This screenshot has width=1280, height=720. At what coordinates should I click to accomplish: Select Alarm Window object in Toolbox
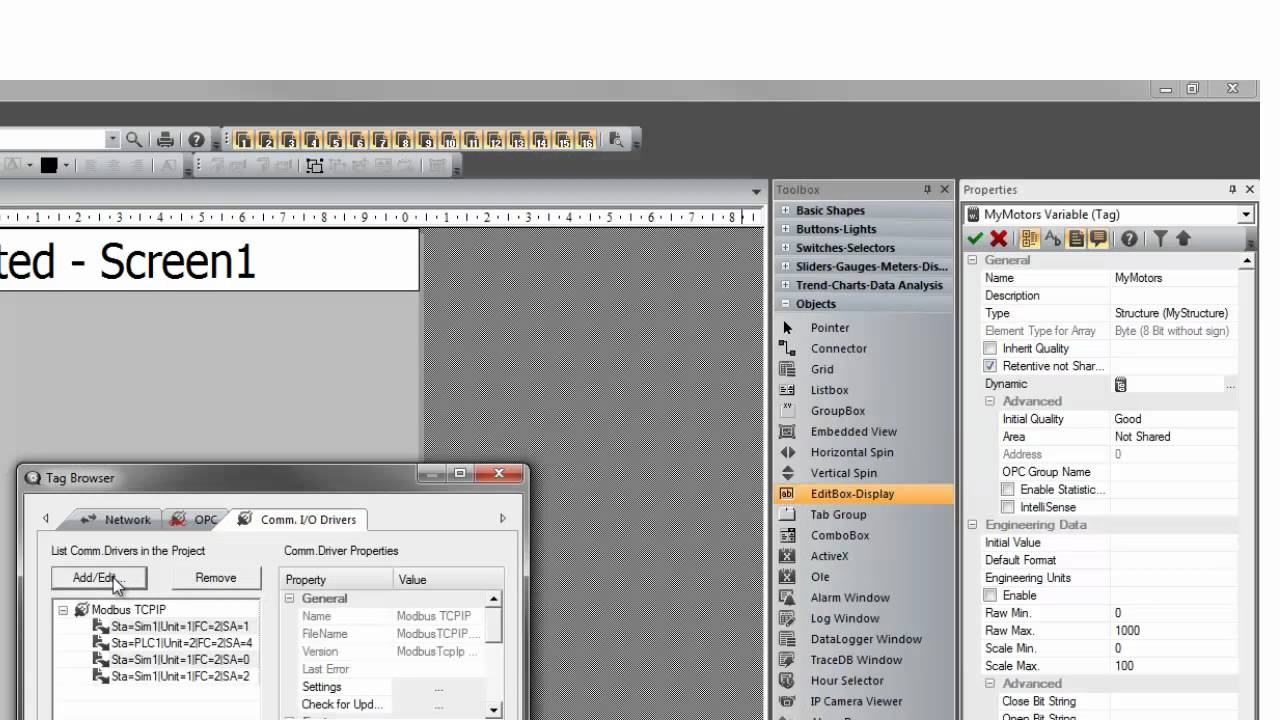click(849, 598)
